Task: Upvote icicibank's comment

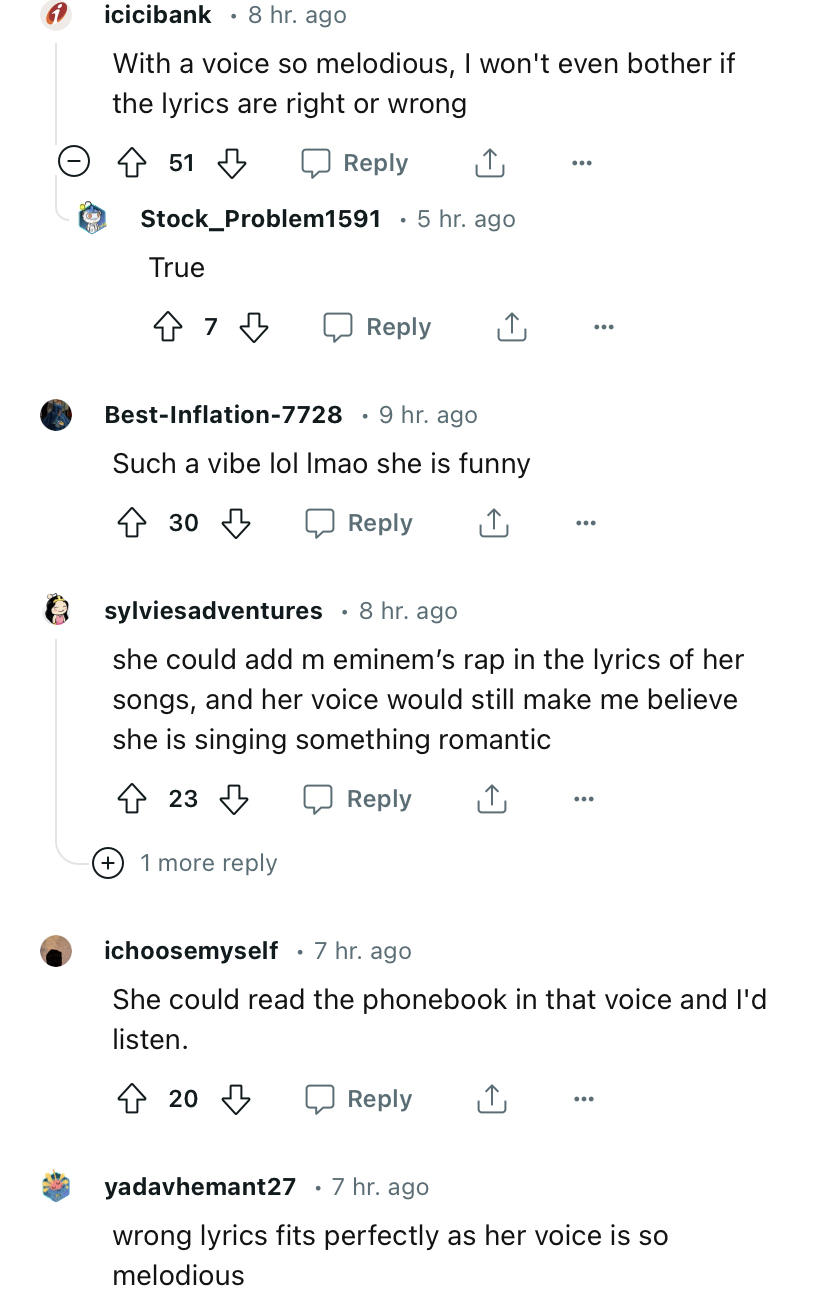Action: [133, 163]
